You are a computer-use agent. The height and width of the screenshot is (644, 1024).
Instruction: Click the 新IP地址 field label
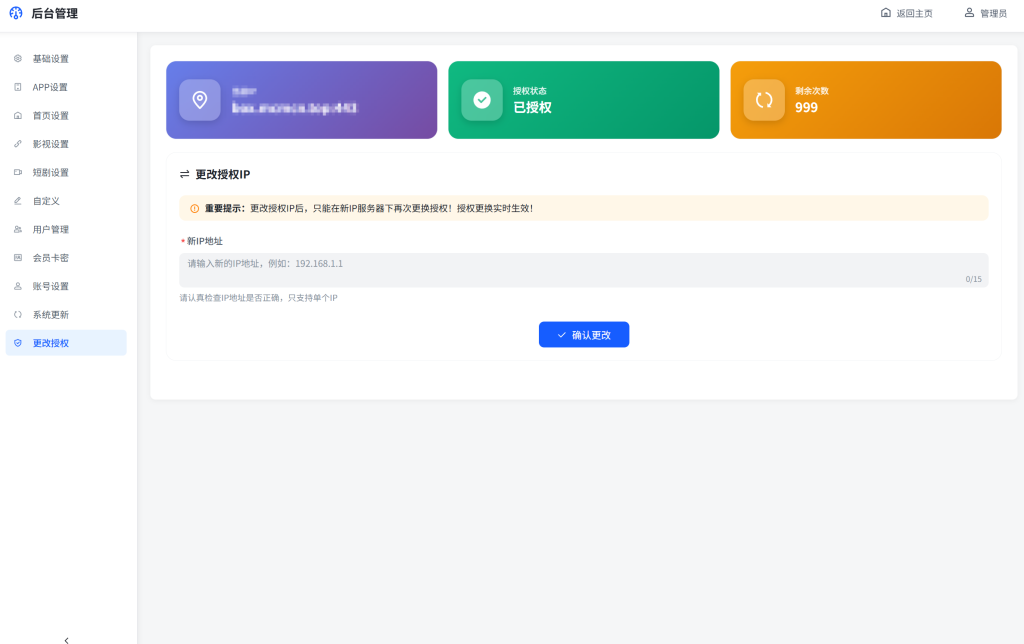coord(204,241)
